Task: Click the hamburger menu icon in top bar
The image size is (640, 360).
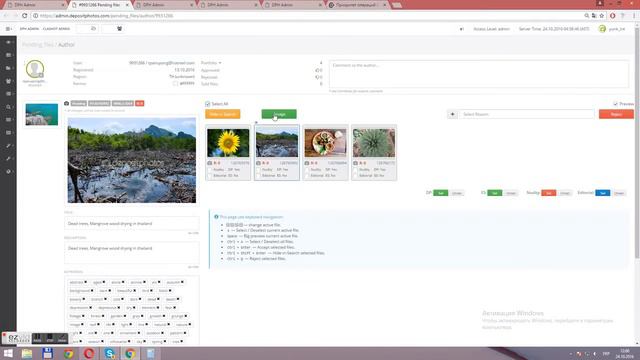Action: pos(8,29)
